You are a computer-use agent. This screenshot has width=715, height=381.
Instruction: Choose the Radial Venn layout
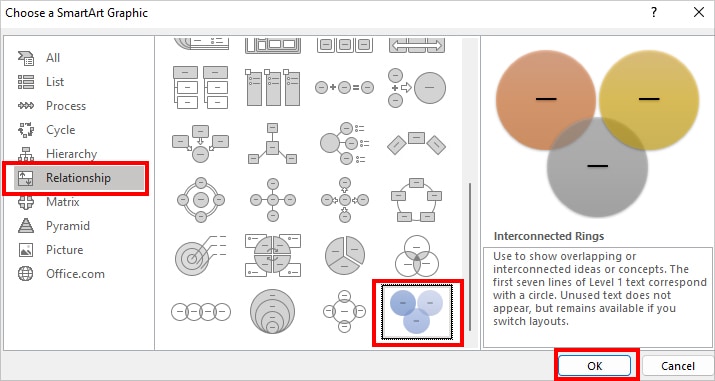(345, 312)
